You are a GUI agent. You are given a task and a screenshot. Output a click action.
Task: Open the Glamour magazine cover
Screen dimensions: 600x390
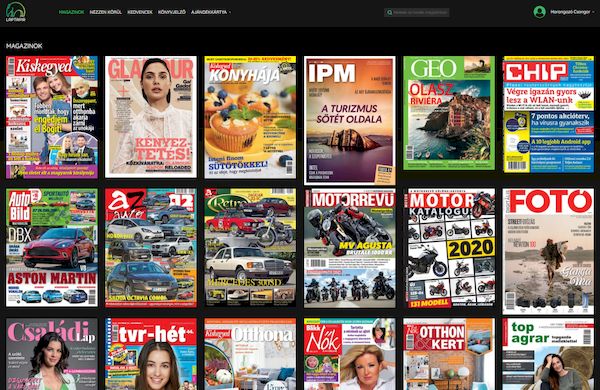click(x=151, y=117)
